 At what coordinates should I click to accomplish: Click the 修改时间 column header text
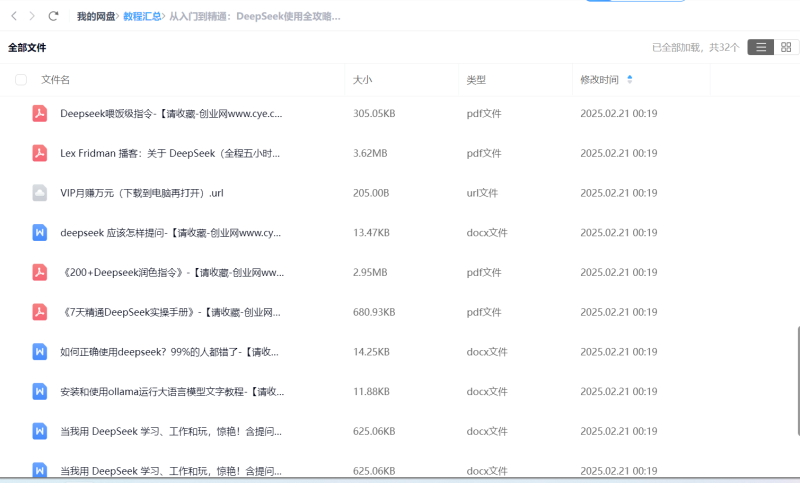599,80
